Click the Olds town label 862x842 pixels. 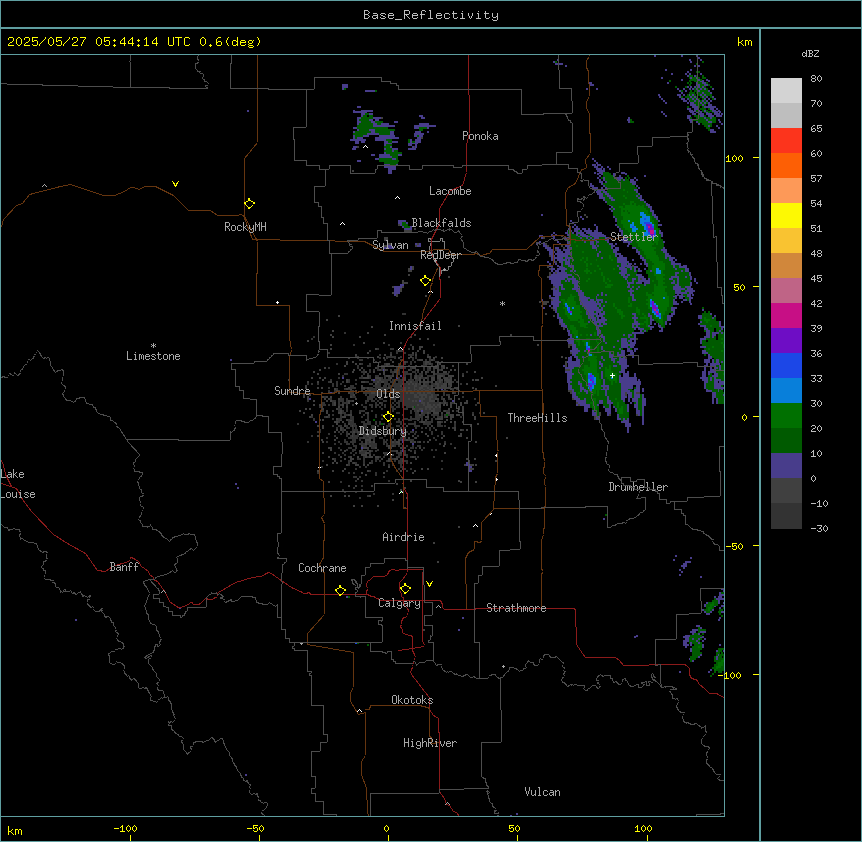tap(388, 394)
